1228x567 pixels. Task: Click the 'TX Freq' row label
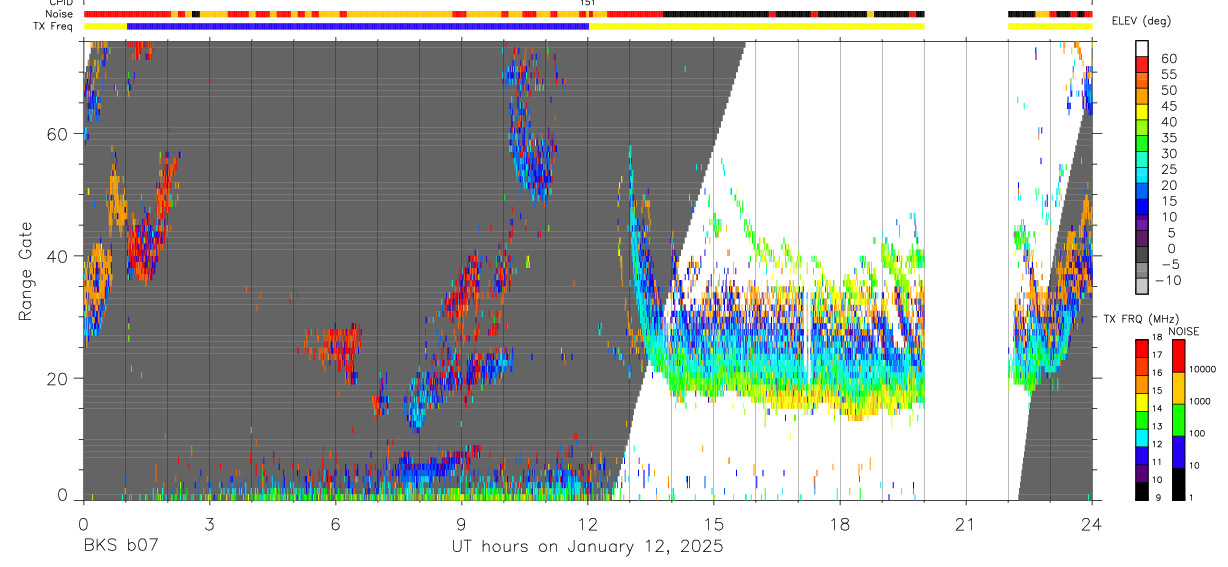tap(54, 26)
